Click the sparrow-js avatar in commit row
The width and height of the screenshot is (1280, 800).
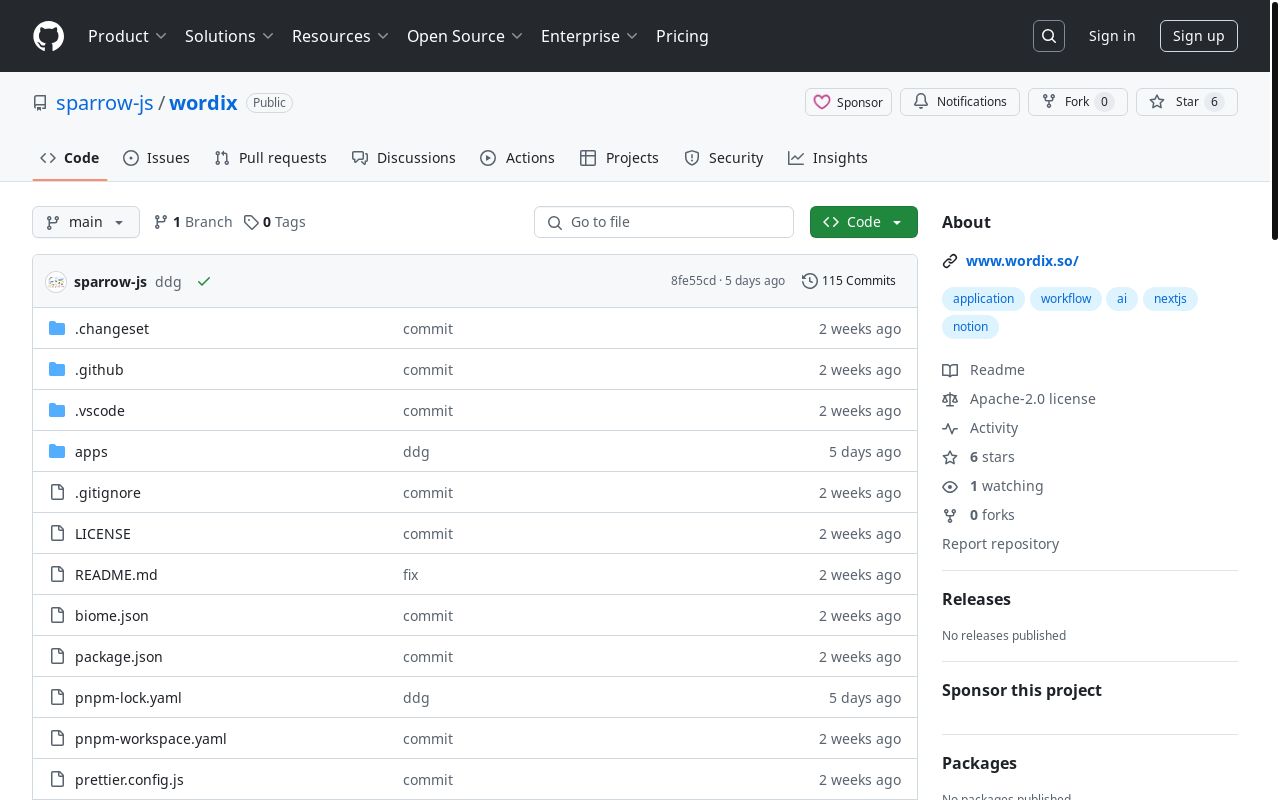pos(56,282)
